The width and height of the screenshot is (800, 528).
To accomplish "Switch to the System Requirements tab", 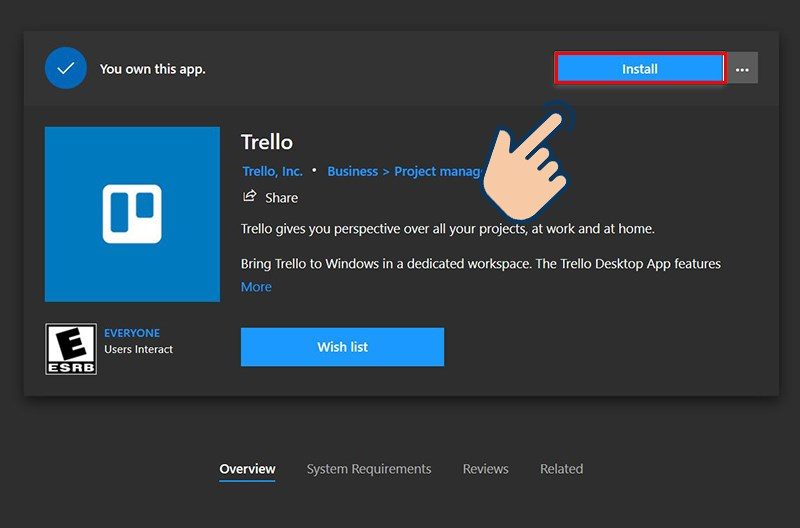I will [x=369, y=468].
